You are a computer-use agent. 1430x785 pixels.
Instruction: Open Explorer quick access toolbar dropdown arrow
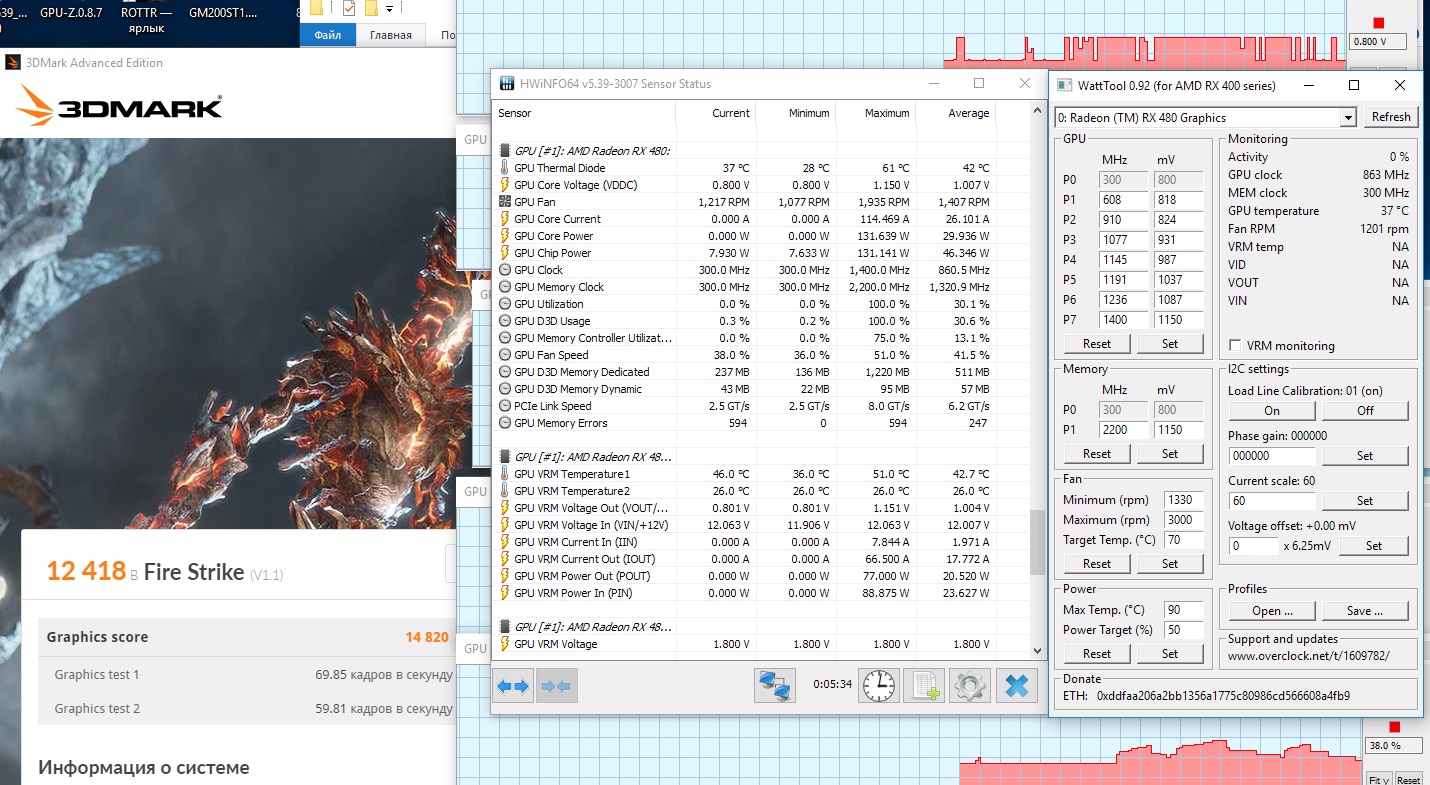(x=388, y=9)
